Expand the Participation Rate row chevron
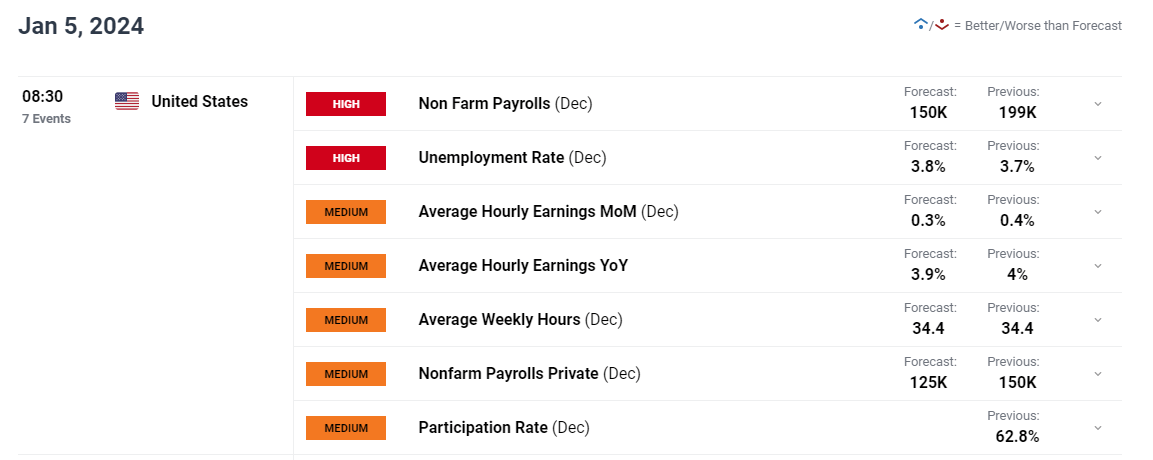 (1097, 428)
